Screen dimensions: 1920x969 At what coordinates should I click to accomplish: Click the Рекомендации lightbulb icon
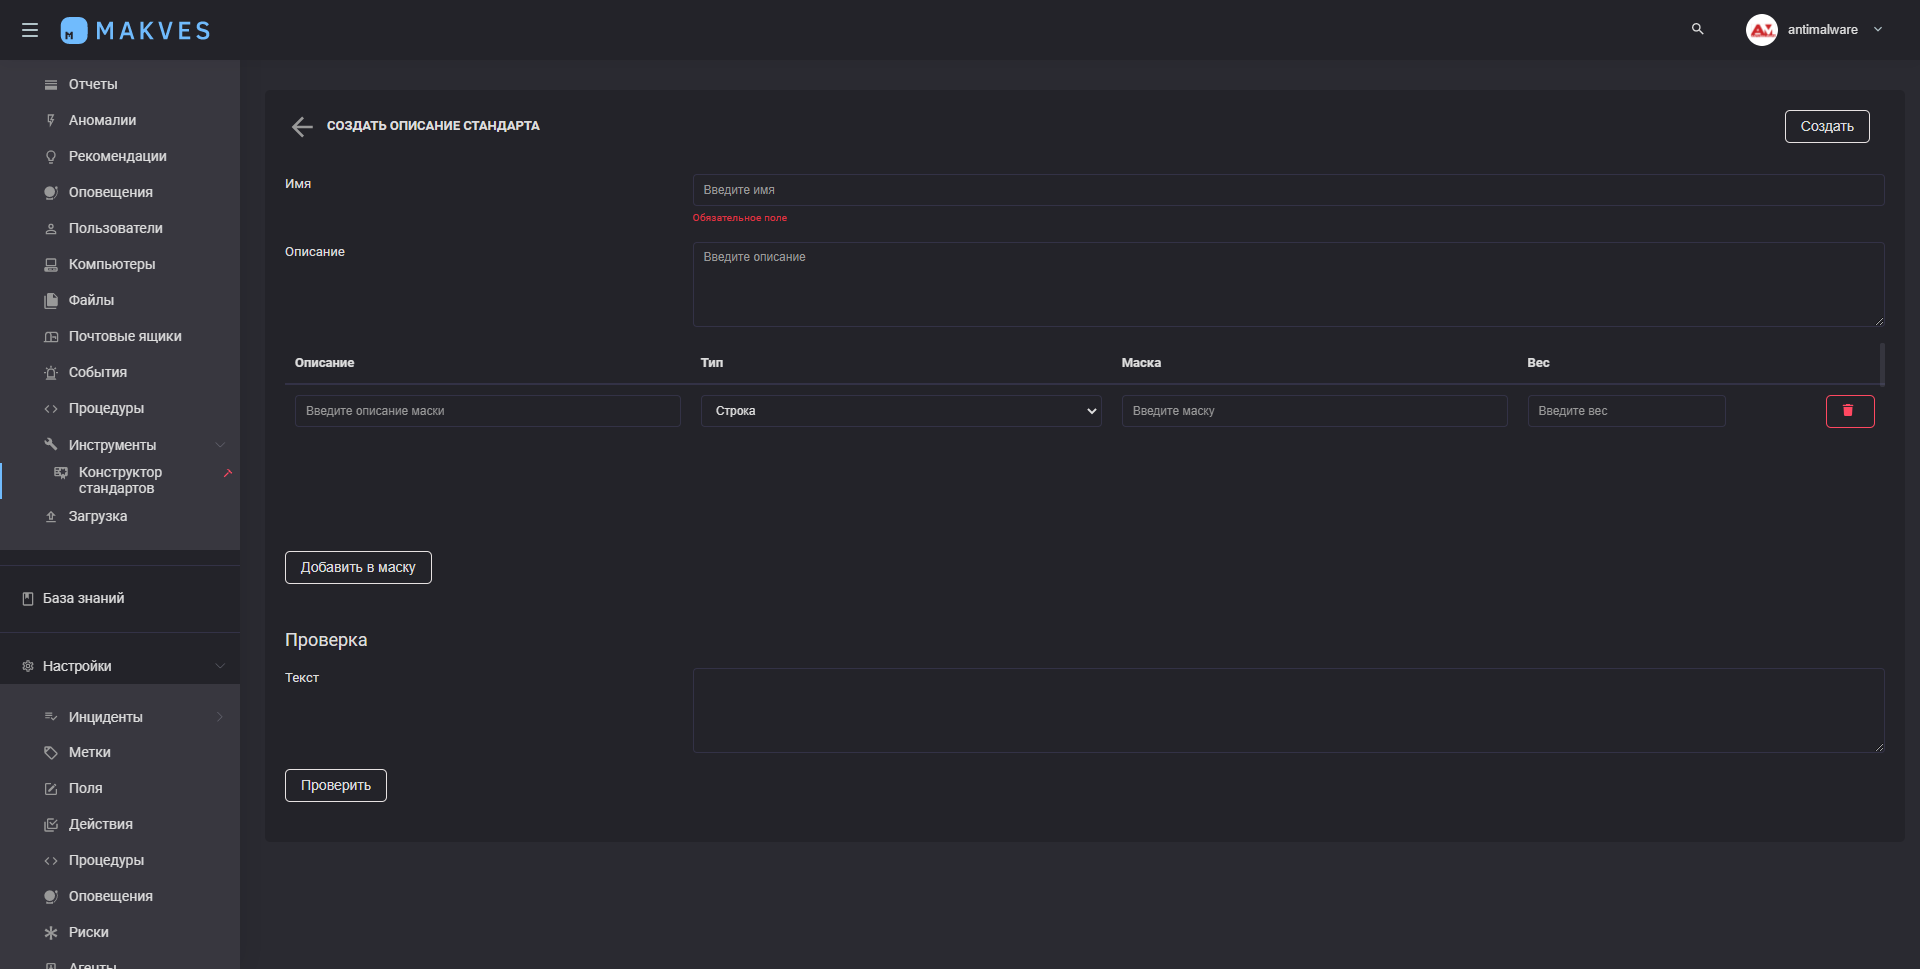[51, 157]
